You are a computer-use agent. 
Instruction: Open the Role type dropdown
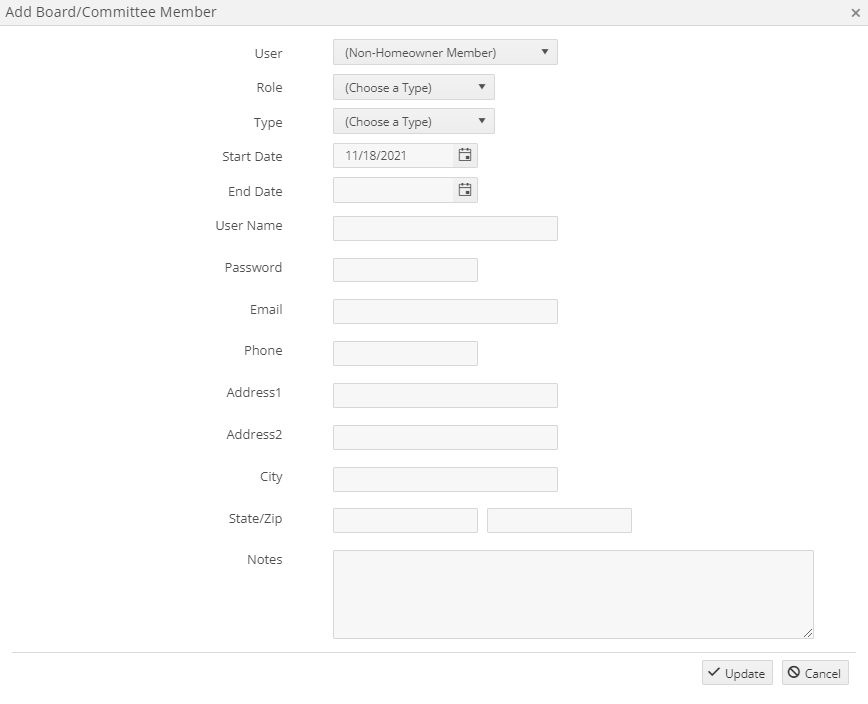click(x=414, y=87)
